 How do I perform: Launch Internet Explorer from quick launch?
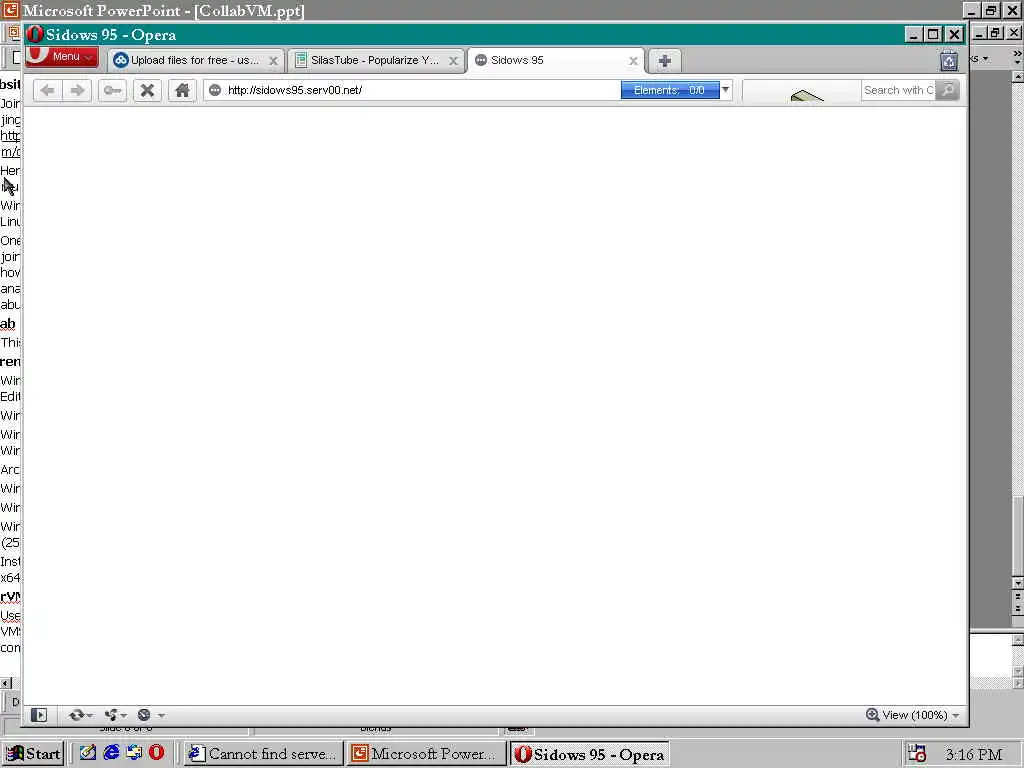click(x=111, y=753)
